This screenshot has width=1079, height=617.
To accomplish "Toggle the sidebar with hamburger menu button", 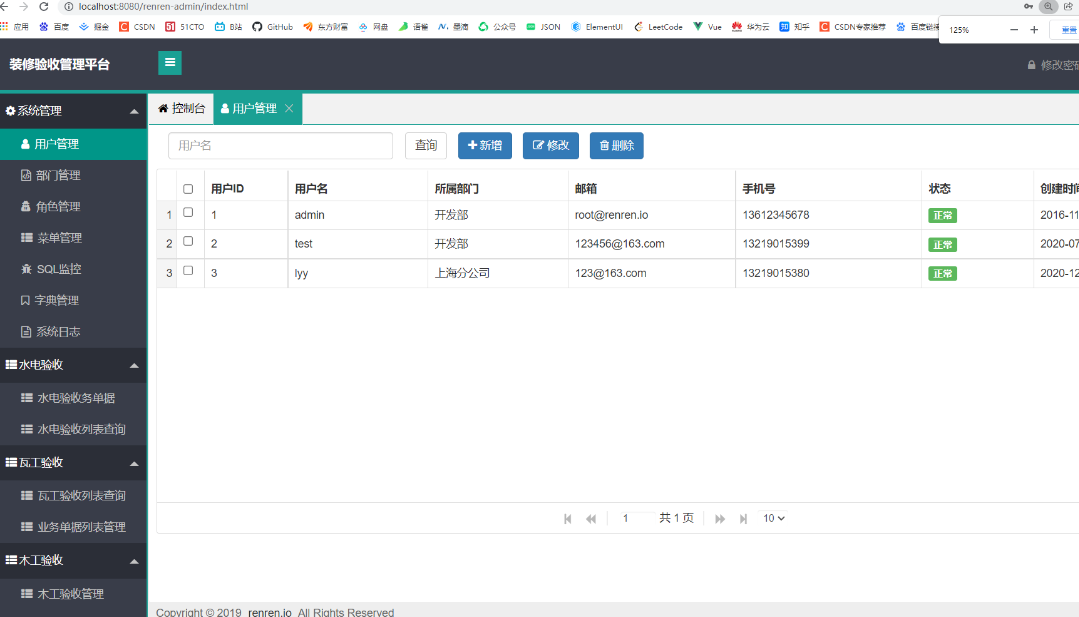I will (170, 63).
